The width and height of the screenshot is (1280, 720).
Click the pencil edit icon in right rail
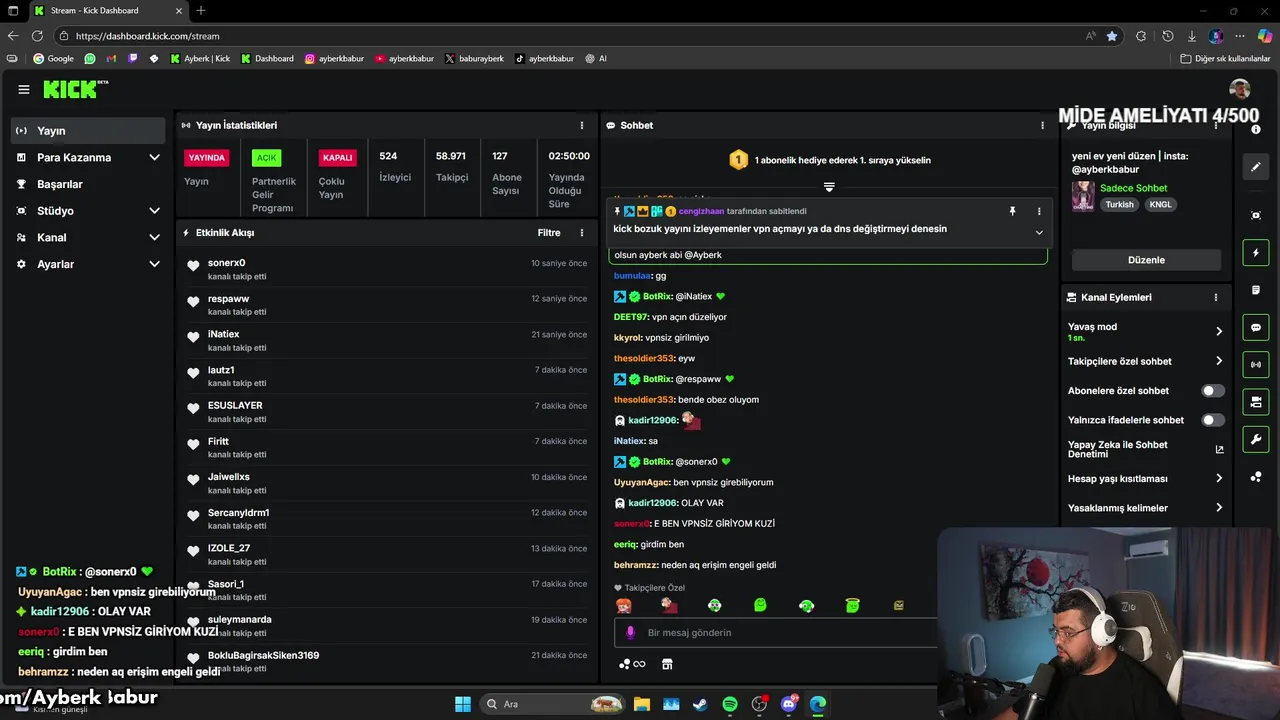(1256, 167)
